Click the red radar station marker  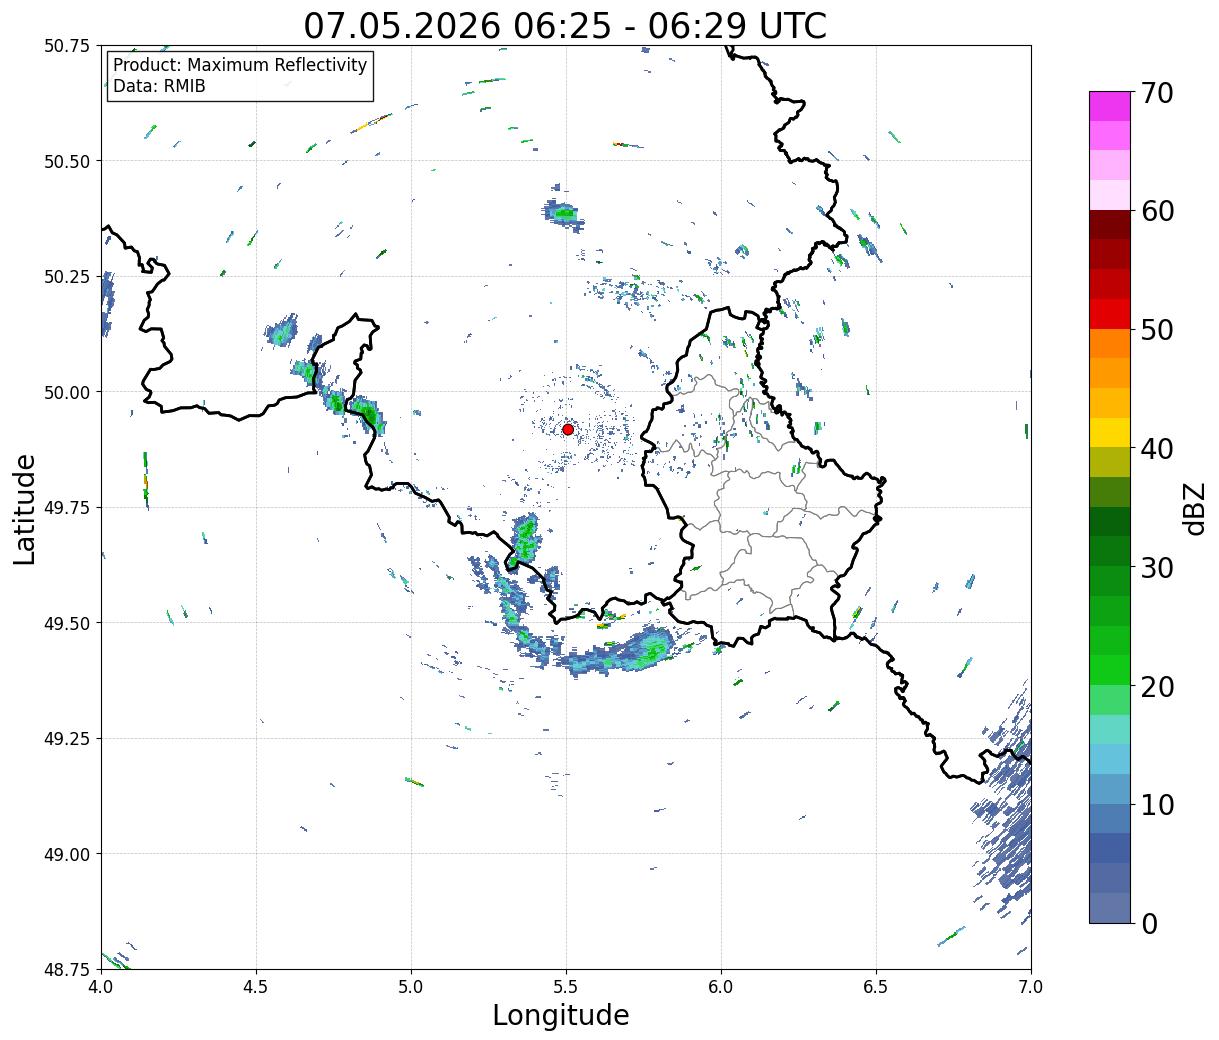pyautogui.click(x=568, y=429)
